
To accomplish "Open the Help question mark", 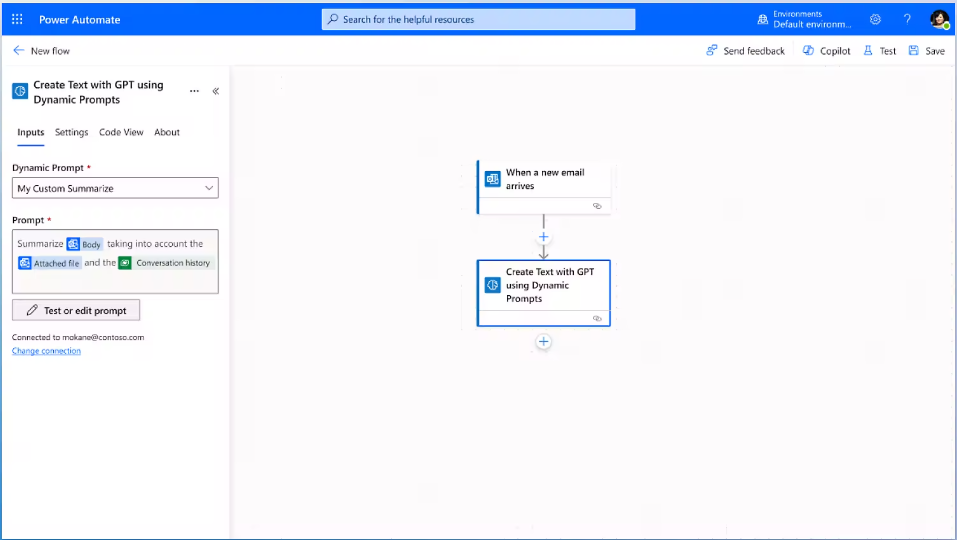I will click(907, 19).
